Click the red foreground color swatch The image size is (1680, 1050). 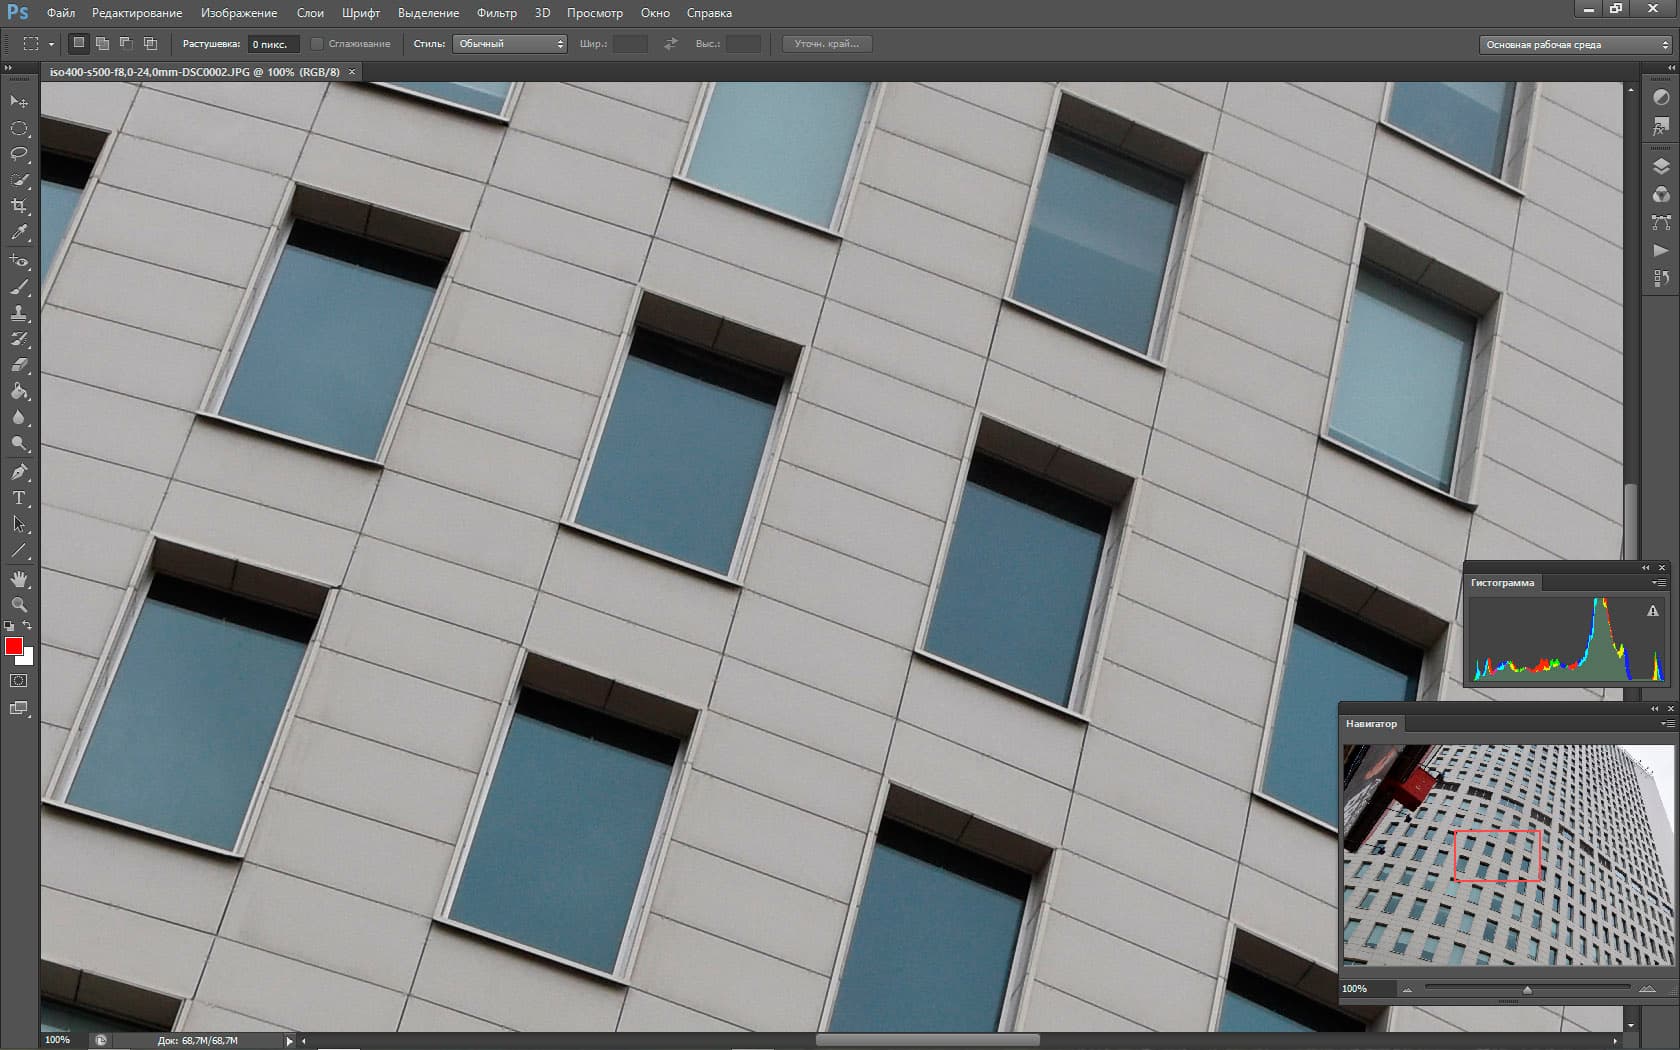(x=14, y=646)
